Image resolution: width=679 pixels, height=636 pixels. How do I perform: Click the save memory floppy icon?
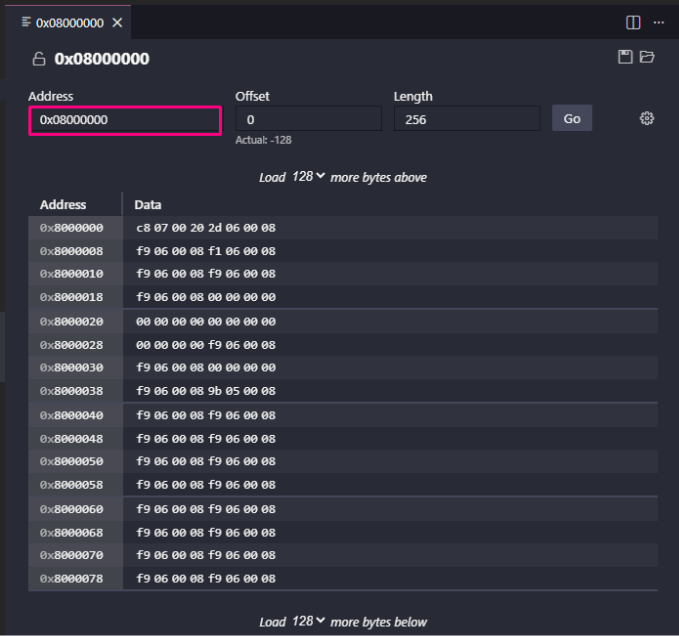pos(625,57)
